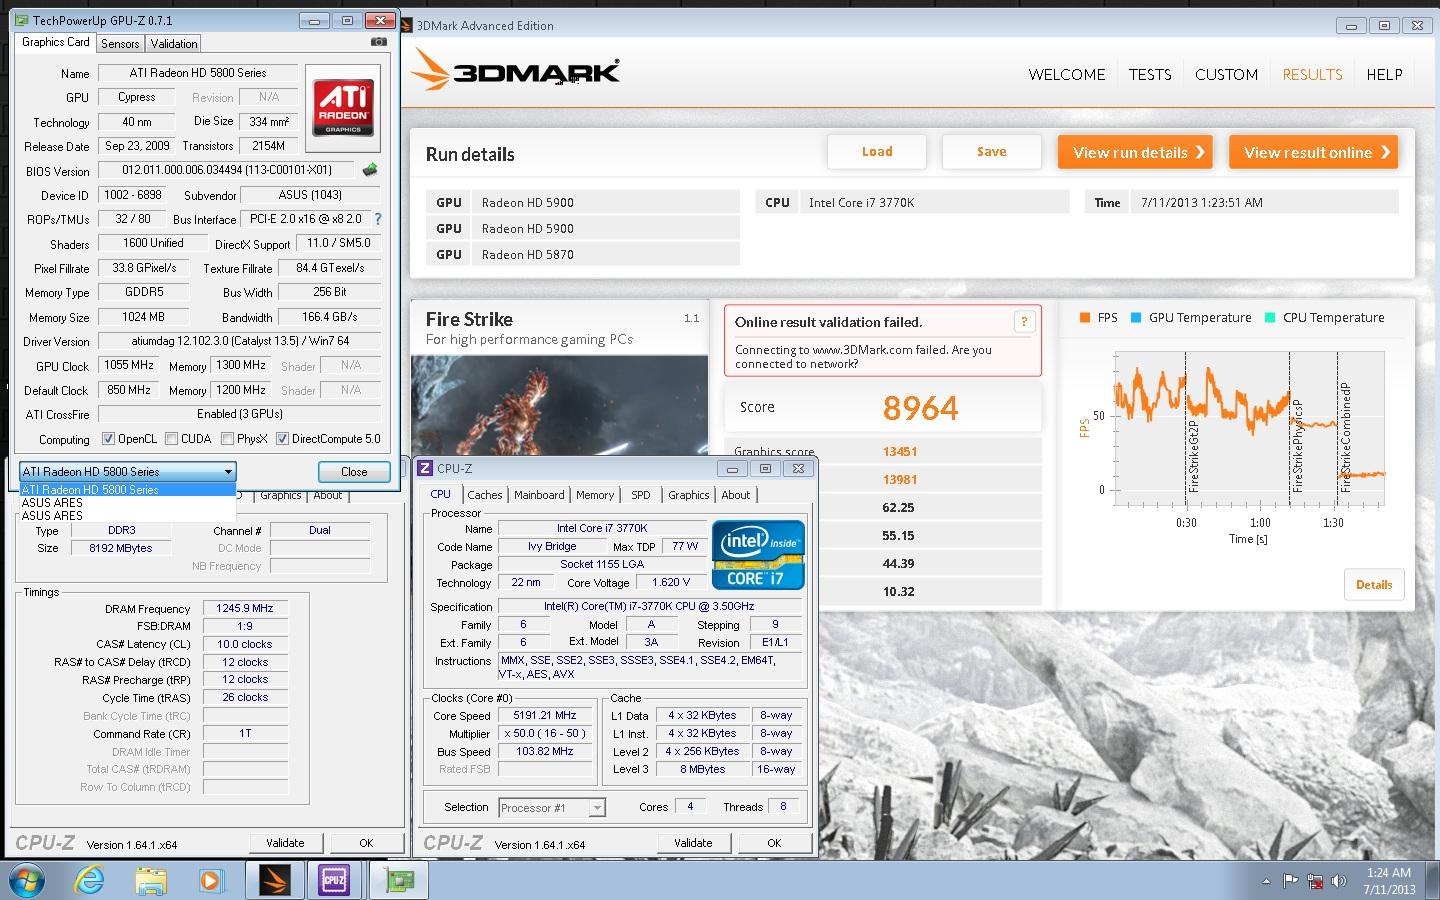This screenshot has height=900, width=1440.
Task: Click the FPS orange legend swatch
Action: (x=1085, y=318)
